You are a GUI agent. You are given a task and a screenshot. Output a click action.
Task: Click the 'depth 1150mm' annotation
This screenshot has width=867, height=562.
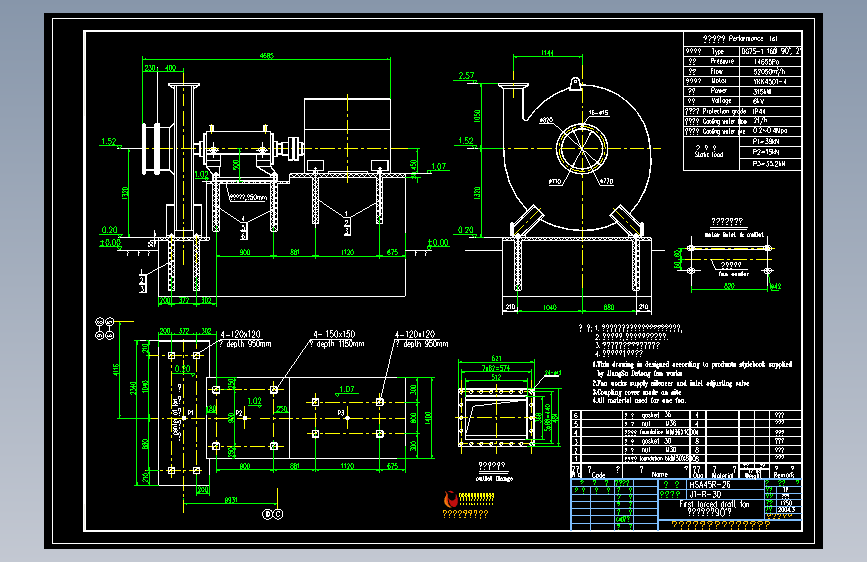[x=340, y=344]
